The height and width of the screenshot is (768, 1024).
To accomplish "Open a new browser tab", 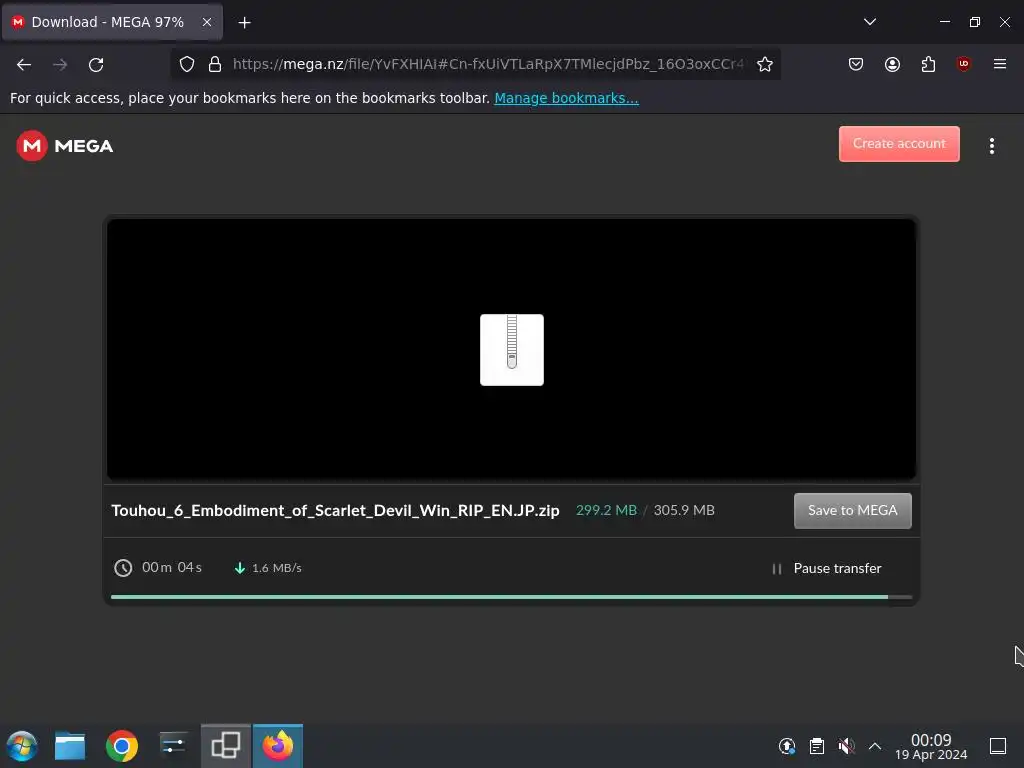I will click(244, 23).
